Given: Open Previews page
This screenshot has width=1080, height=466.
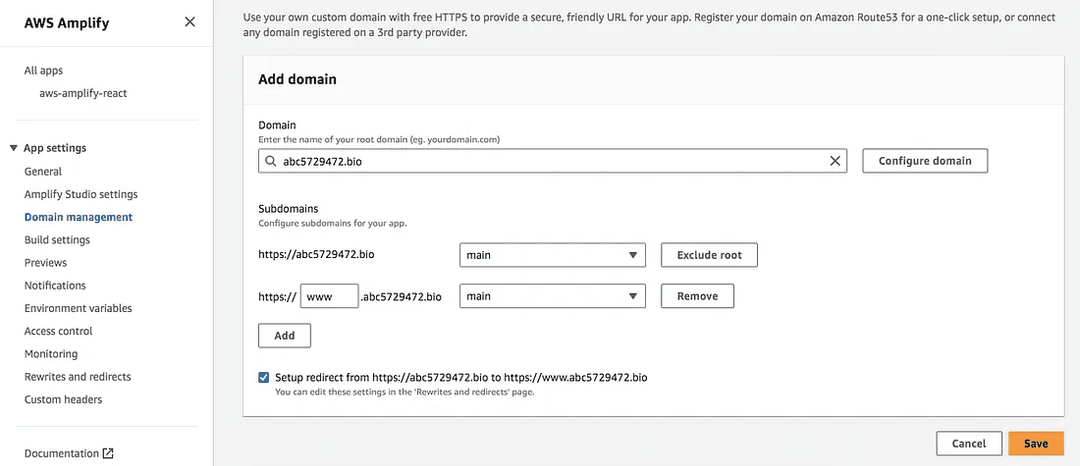Looking at the screenshot, I should coord(45,262).
